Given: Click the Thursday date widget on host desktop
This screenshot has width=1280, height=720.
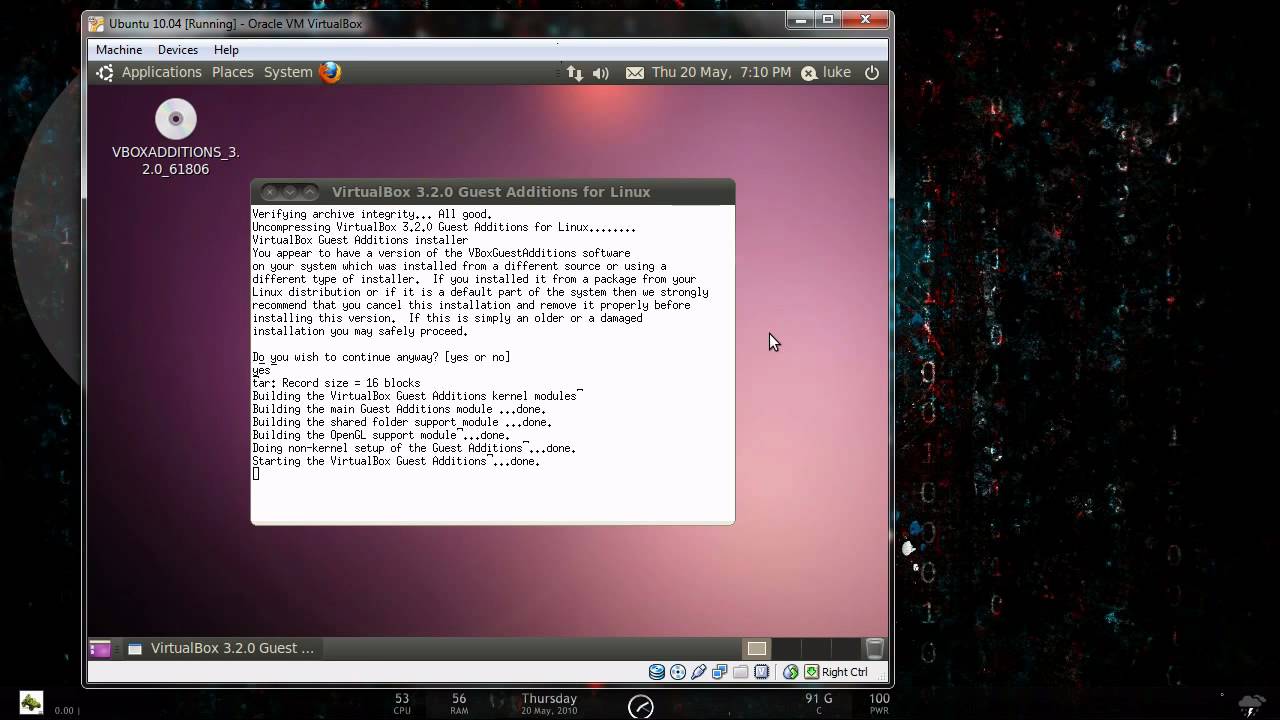Looking at the screenshot, I should coord(549,704).
